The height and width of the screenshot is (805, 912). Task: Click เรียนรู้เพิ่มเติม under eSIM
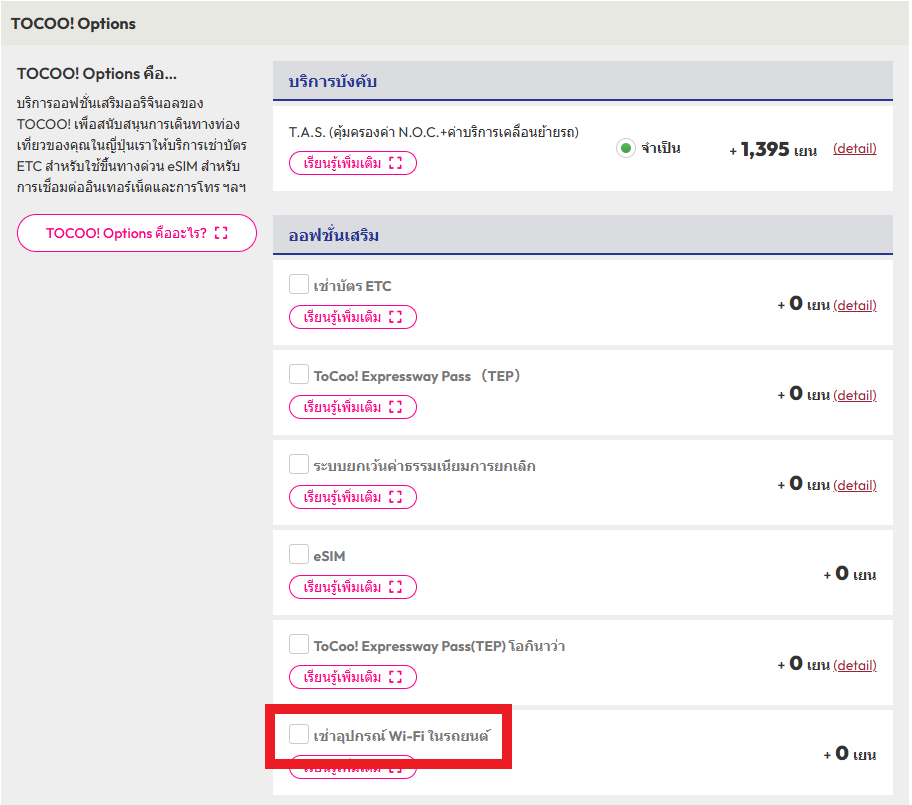(x=352, y=587)
